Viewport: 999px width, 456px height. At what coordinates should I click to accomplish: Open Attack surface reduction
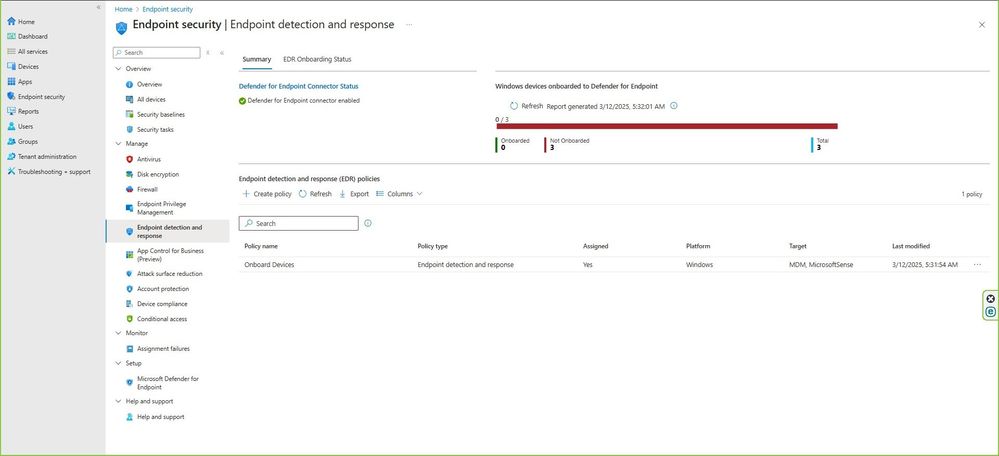click(x=164, y=274)
